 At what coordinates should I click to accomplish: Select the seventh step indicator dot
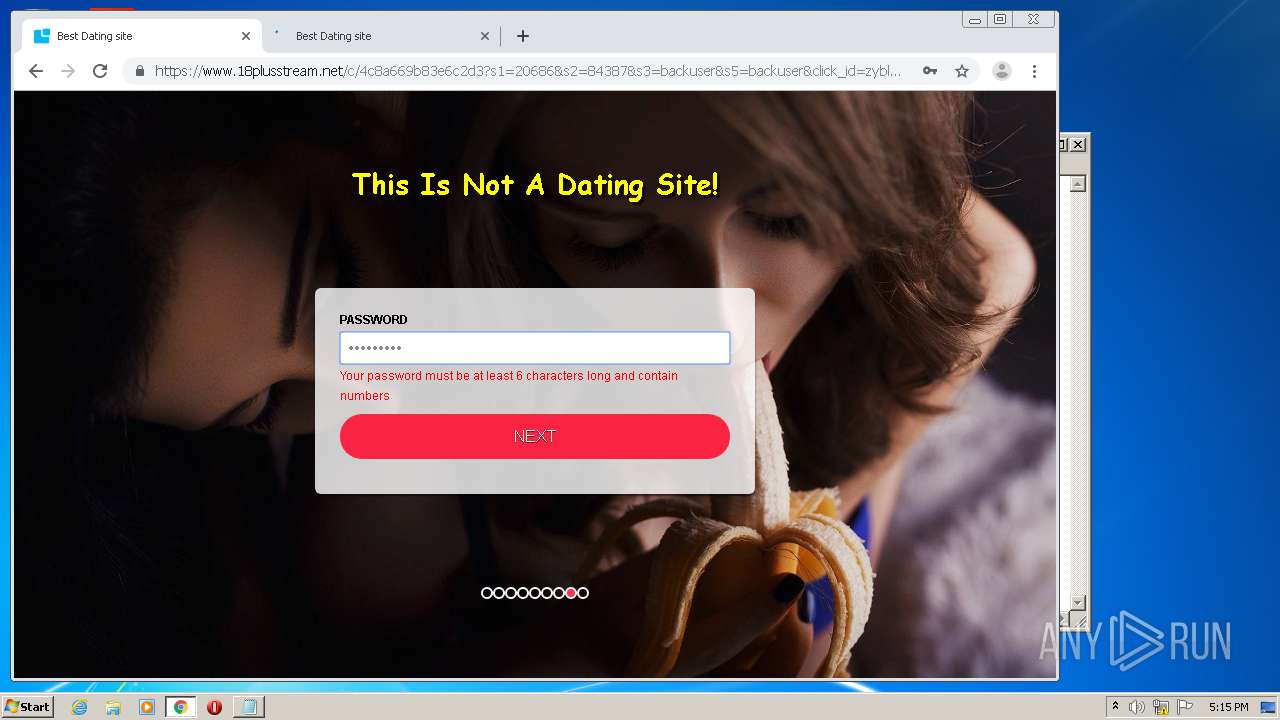(x=559, y=593)
